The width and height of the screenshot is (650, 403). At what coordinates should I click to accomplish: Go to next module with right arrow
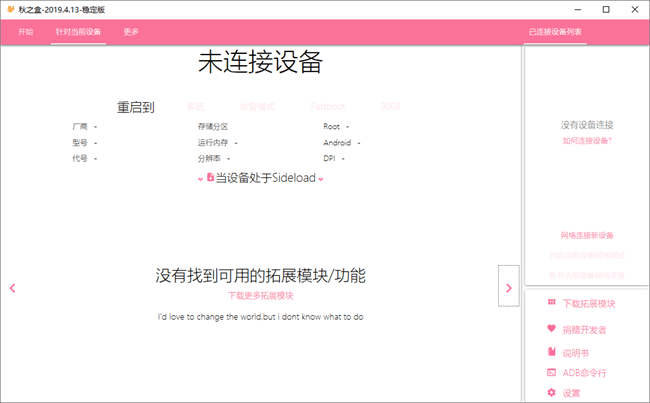click(x=508, y=288)
